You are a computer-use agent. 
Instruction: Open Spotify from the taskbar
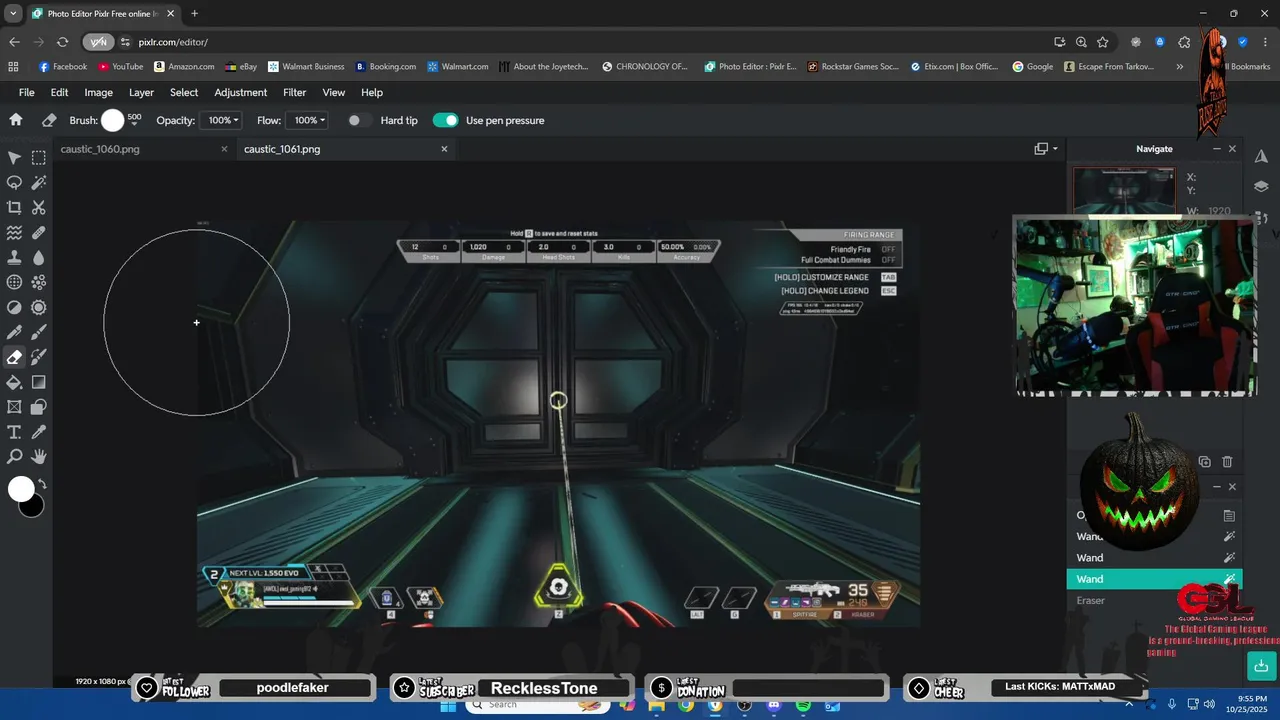click(803, 705)
